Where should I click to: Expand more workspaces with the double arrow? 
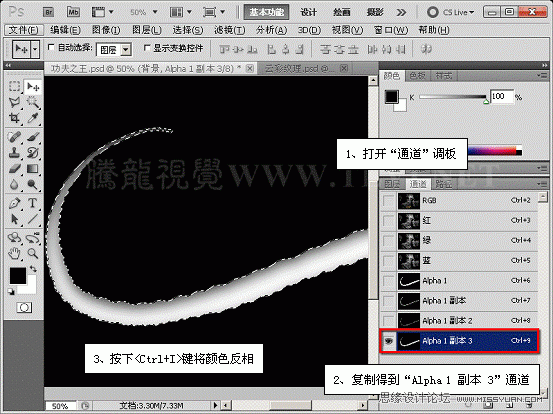point(401,13)
